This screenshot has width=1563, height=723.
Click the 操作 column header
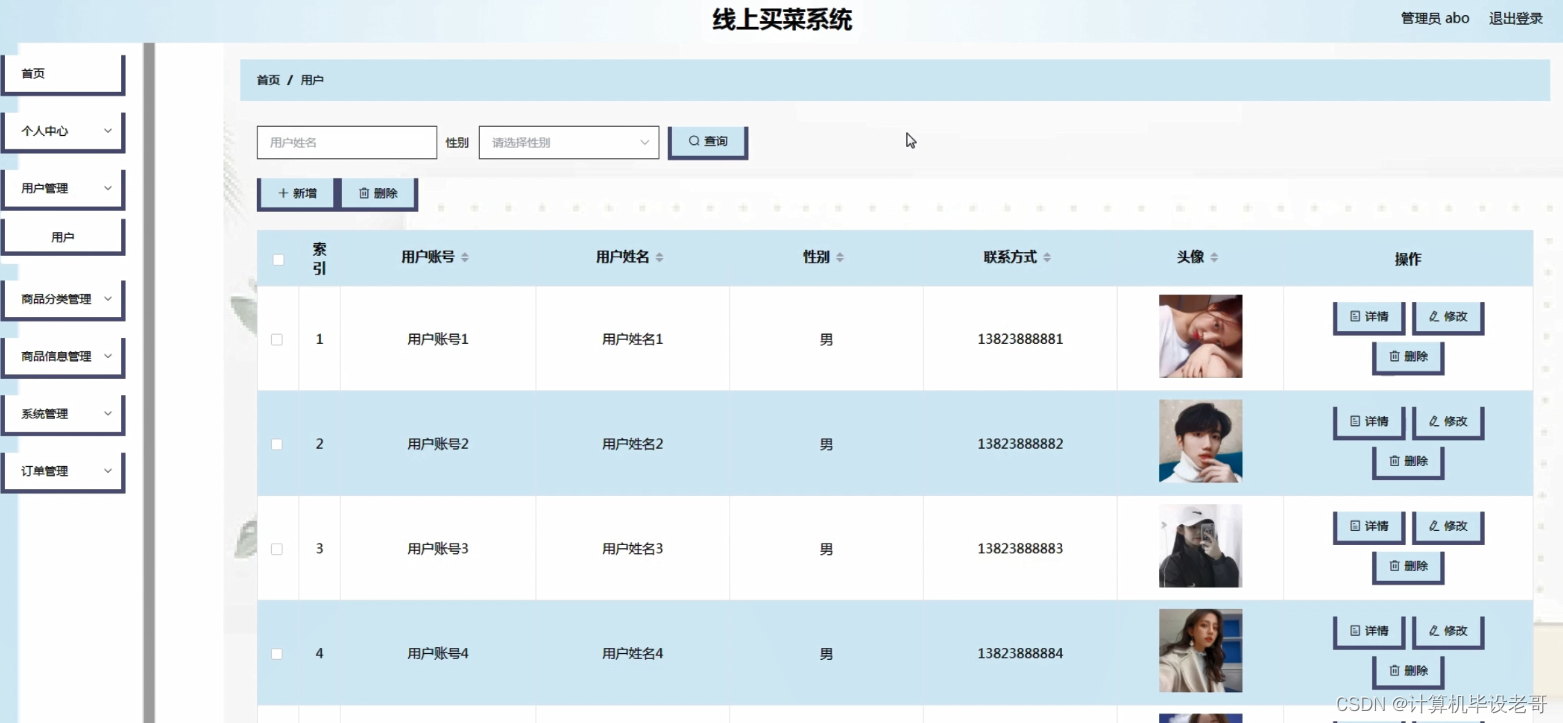[1407, 260]
